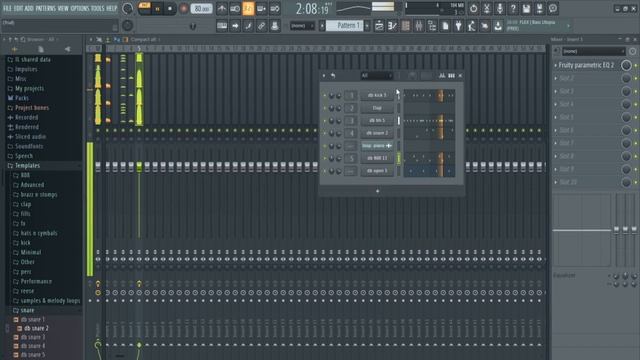Open the channel rack All filter dropdown
This screenshot has height=360, width=640.
376,76
